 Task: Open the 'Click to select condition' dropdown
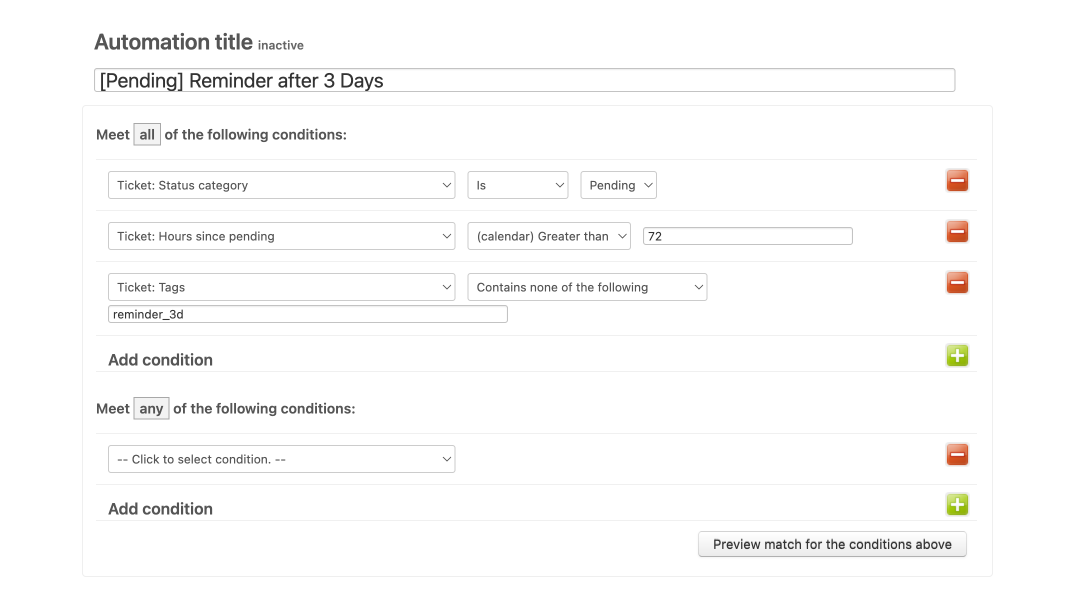[281, 459]
